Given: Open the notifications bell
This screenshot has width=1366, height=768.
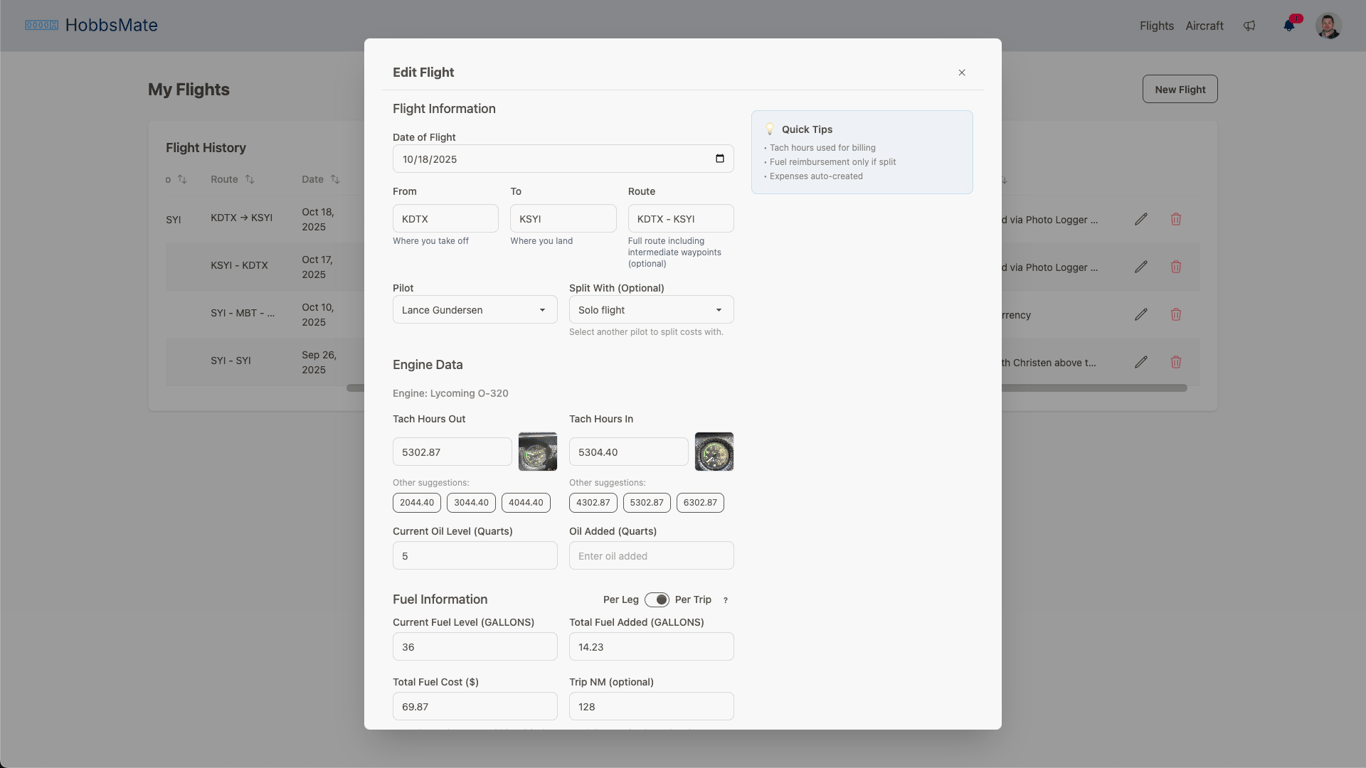Looking at the screenshot, I should (x=1289, y=25).
